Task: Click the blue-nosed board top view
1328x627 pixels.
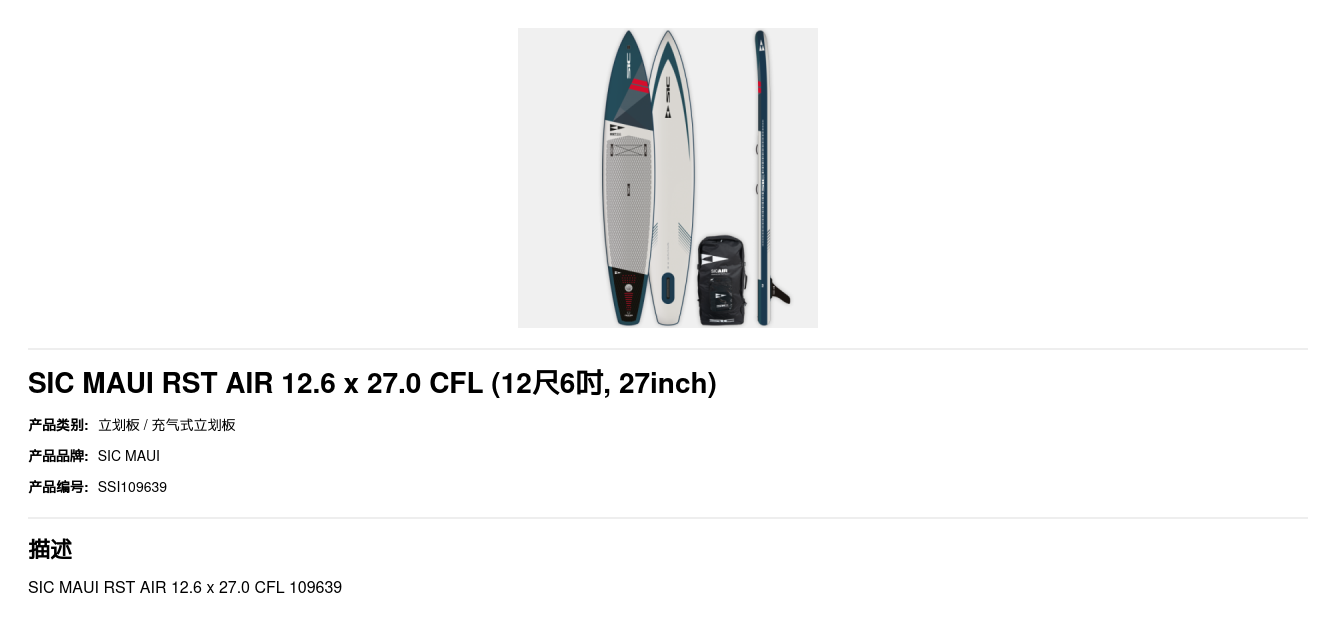Action: 627,177
